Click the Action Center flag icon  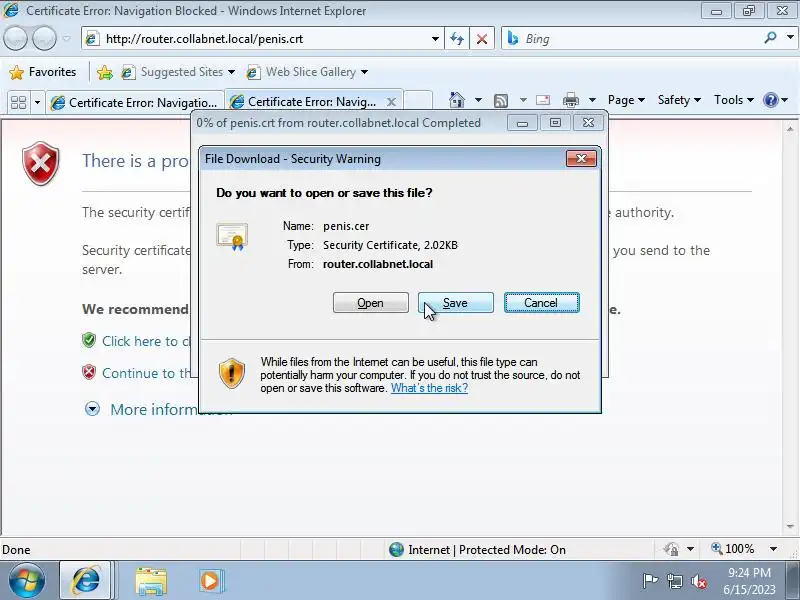pyautogui.click(x=650, y=581)
